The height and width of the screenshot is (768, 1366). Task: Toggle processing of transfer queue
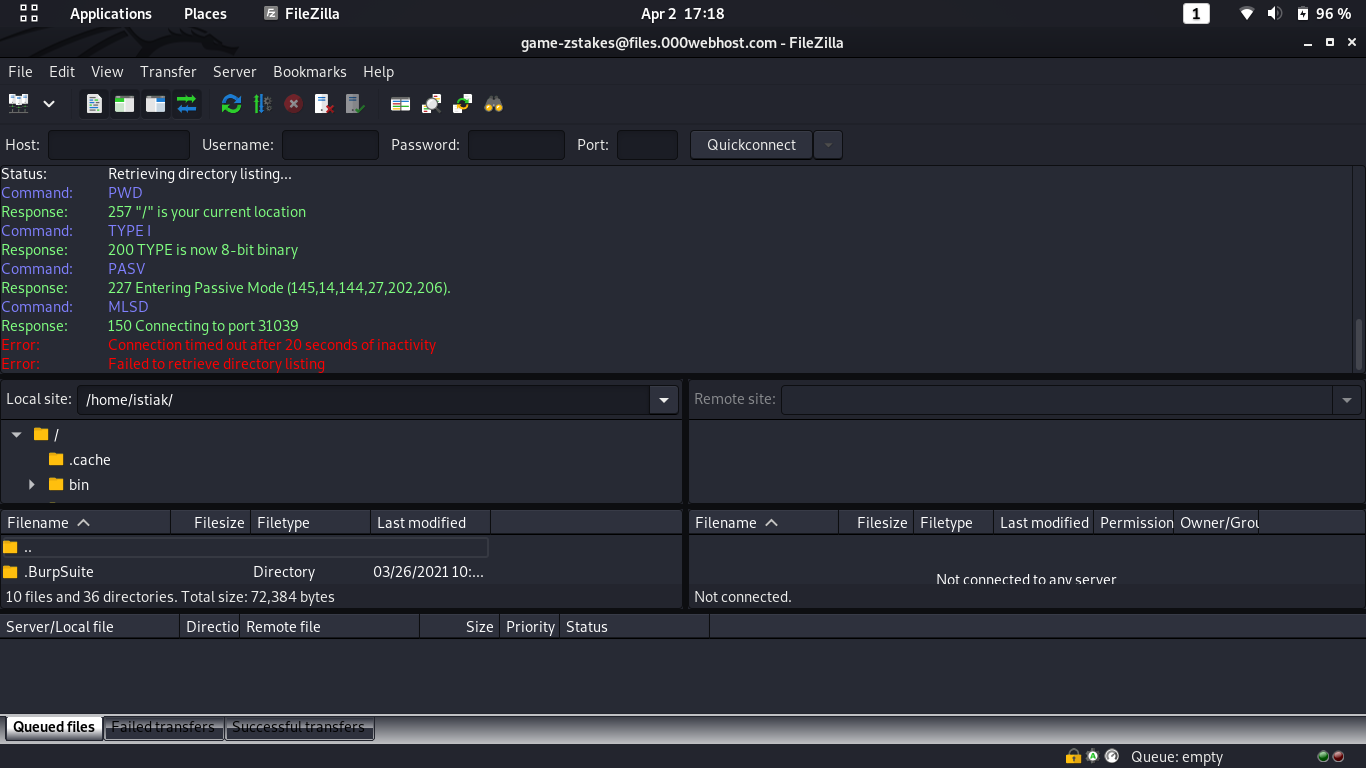262,103
